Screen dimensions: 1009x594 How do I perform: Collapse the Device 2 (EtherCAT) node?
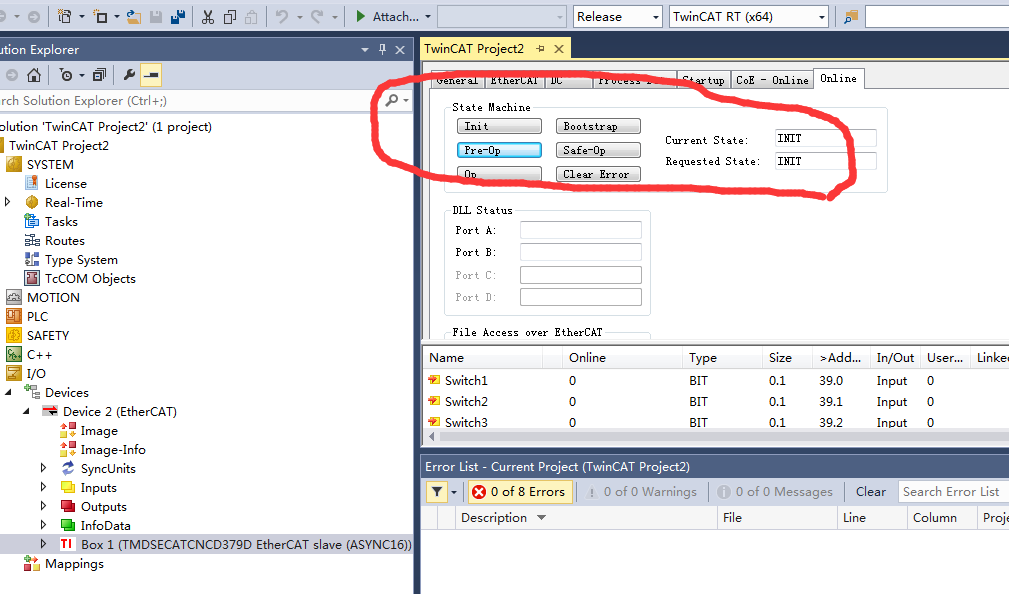(x=26, y=411)
